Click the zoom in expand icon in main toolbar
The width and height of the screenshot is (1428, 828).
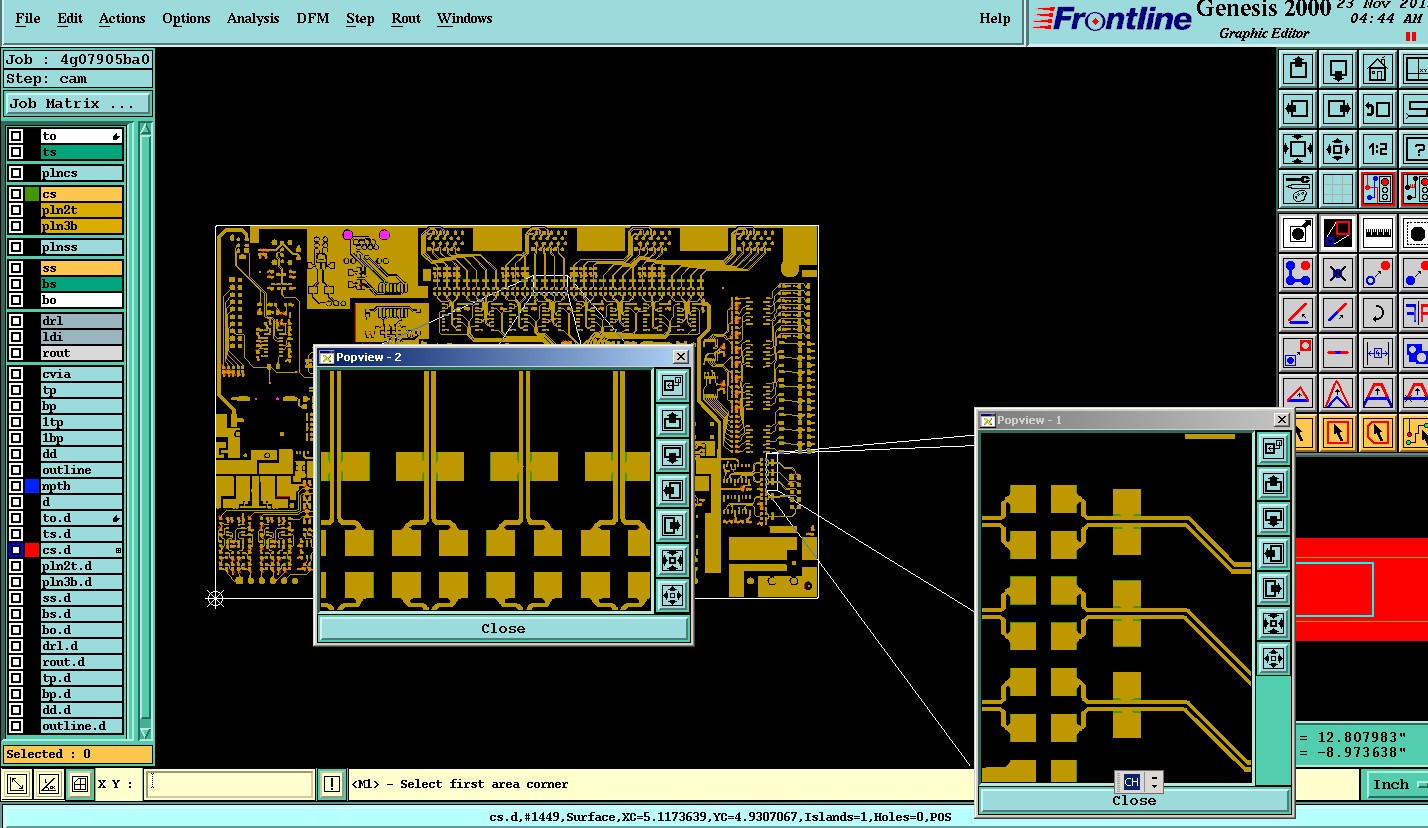(1298, 149)
